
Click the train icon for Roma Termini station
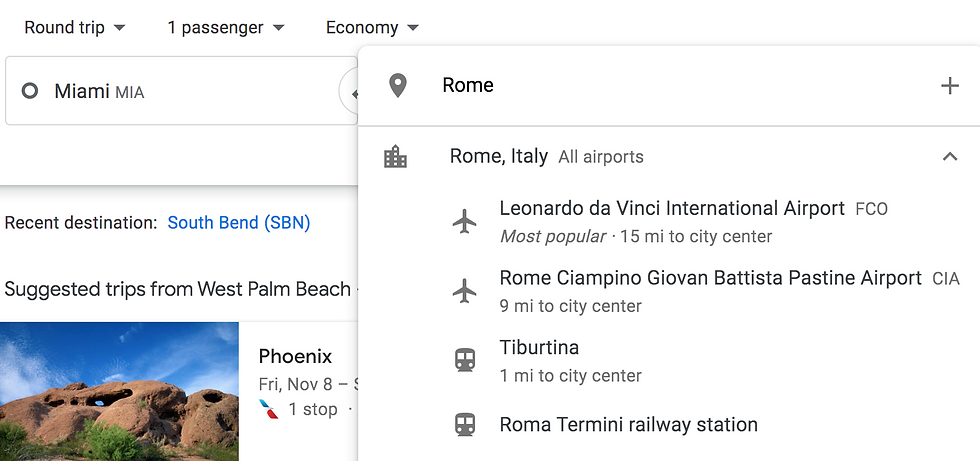click(x=464, y=425)
